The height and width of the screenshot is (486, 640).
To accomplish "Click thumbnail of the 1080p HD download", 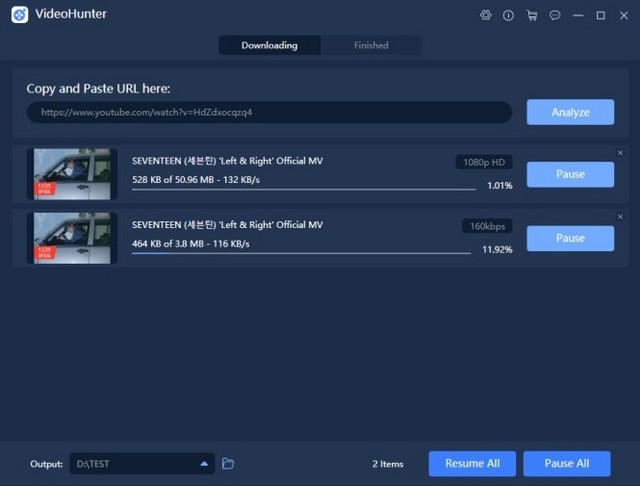I will tap(72, 174).
